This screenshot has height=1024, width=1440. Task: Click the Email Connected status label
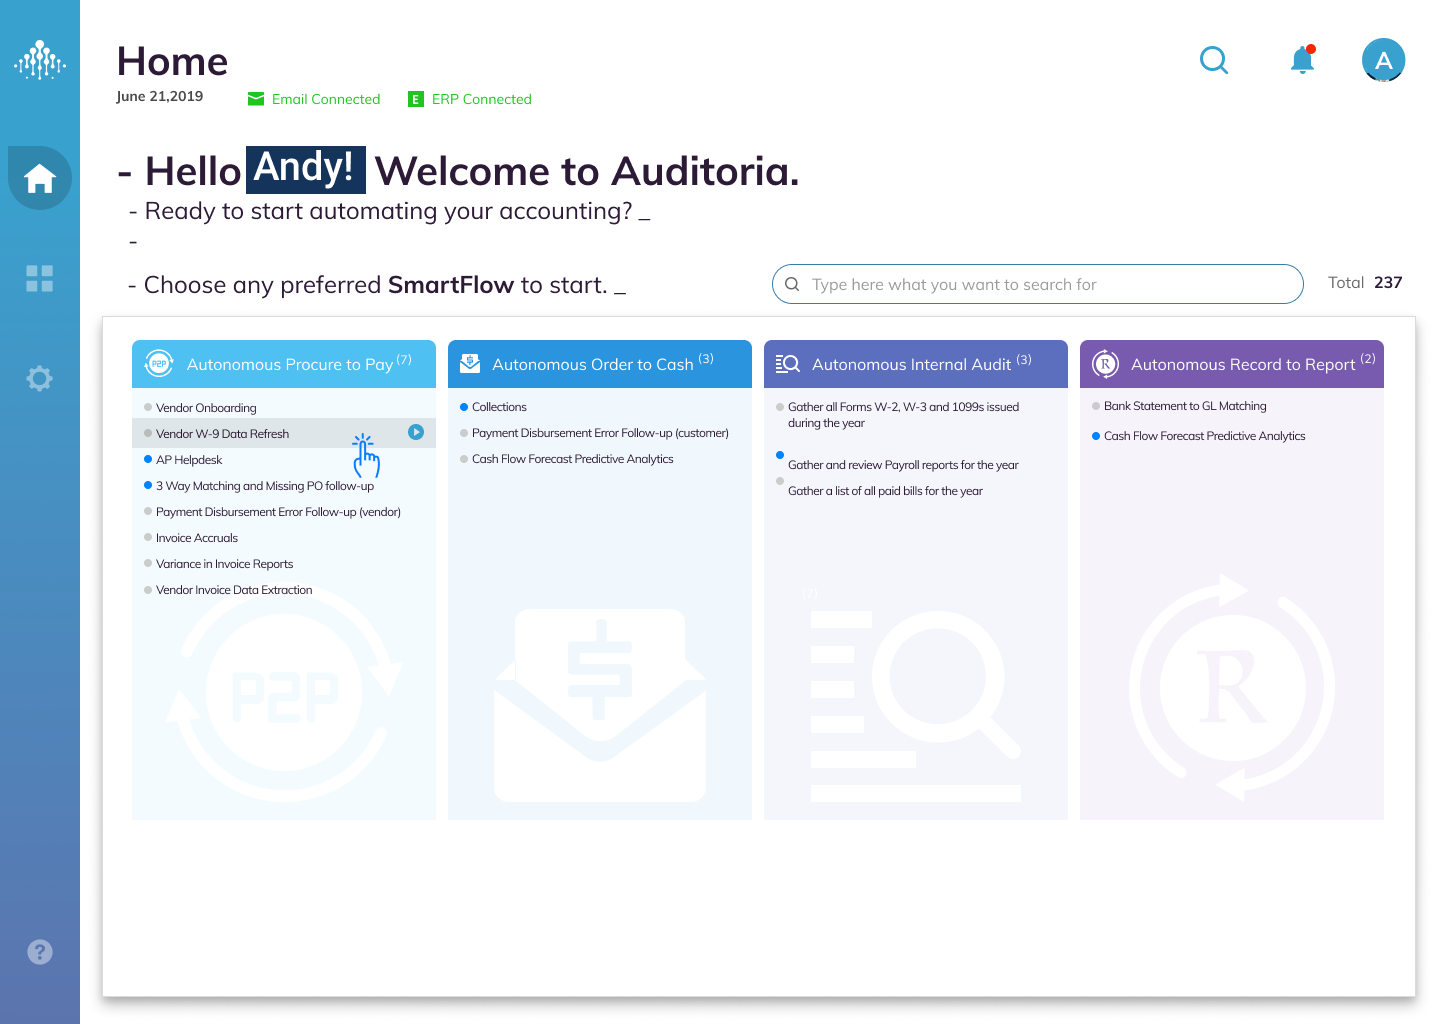coord(326,99)
